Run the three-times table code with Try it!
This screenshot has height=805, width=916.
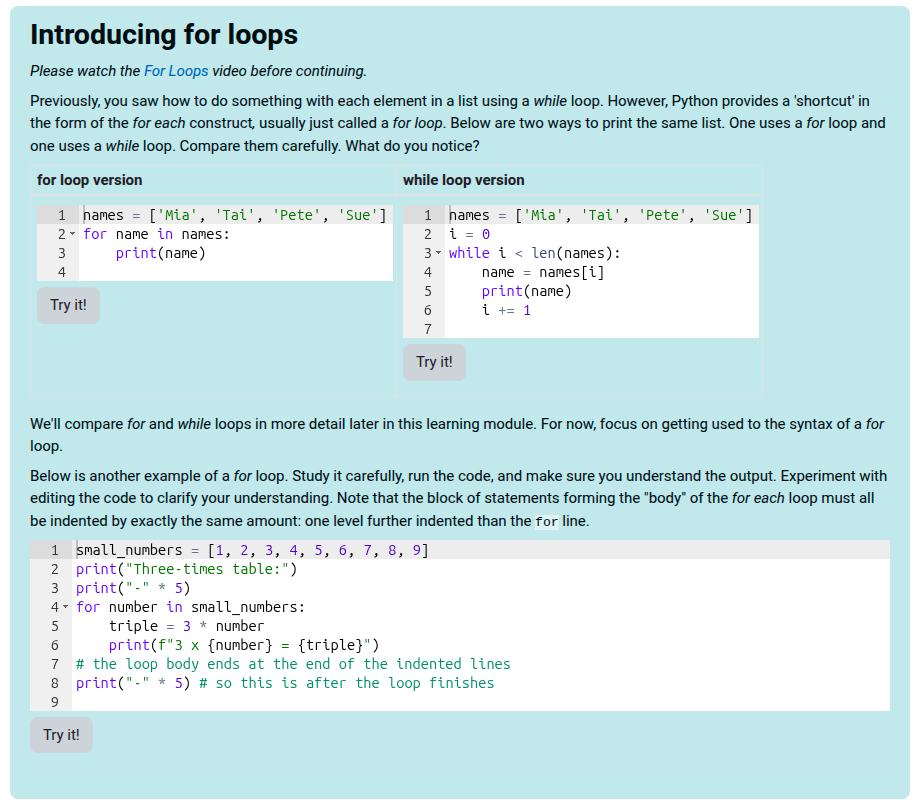[61, 735]
